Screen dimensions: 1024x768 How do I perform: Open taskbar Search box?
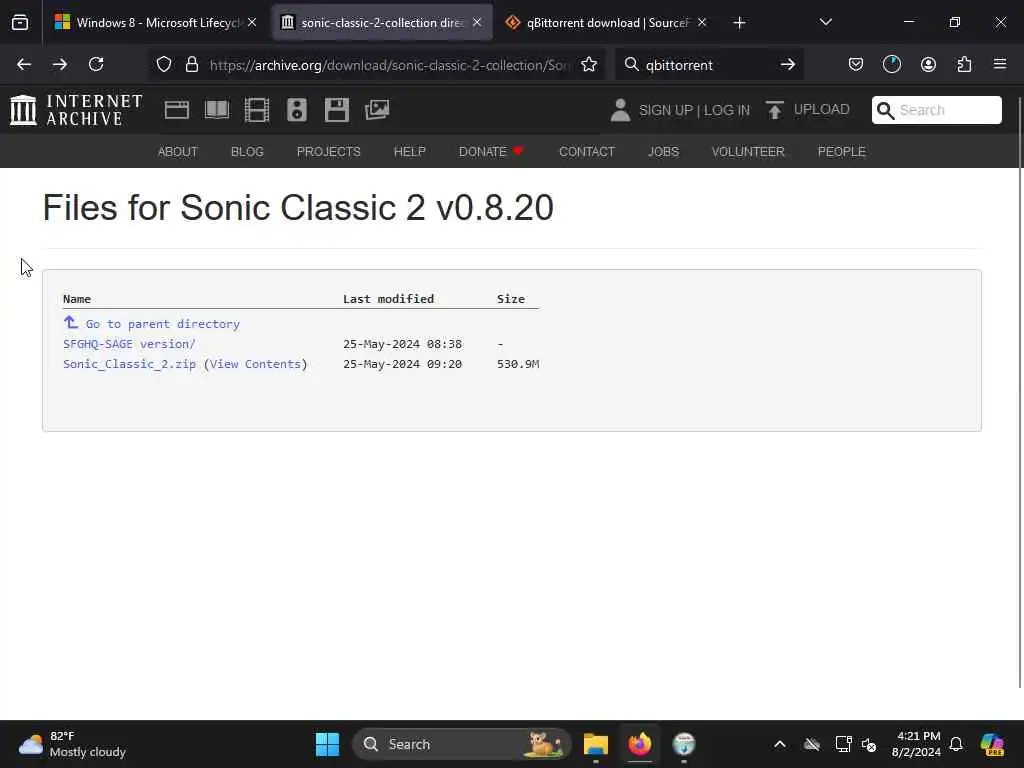(x=462, y=744)
